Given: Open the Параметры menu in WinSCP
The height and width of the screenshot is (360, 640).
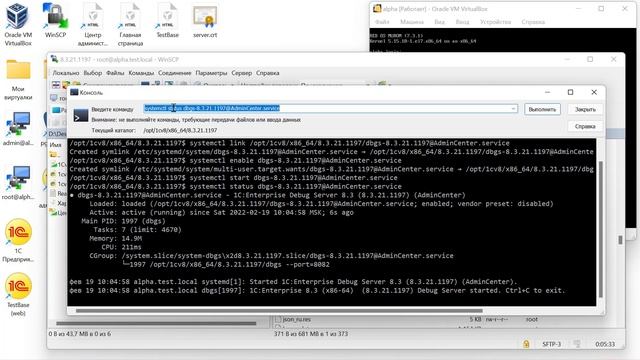Looking at the screenshot, I should coord(211,73).
